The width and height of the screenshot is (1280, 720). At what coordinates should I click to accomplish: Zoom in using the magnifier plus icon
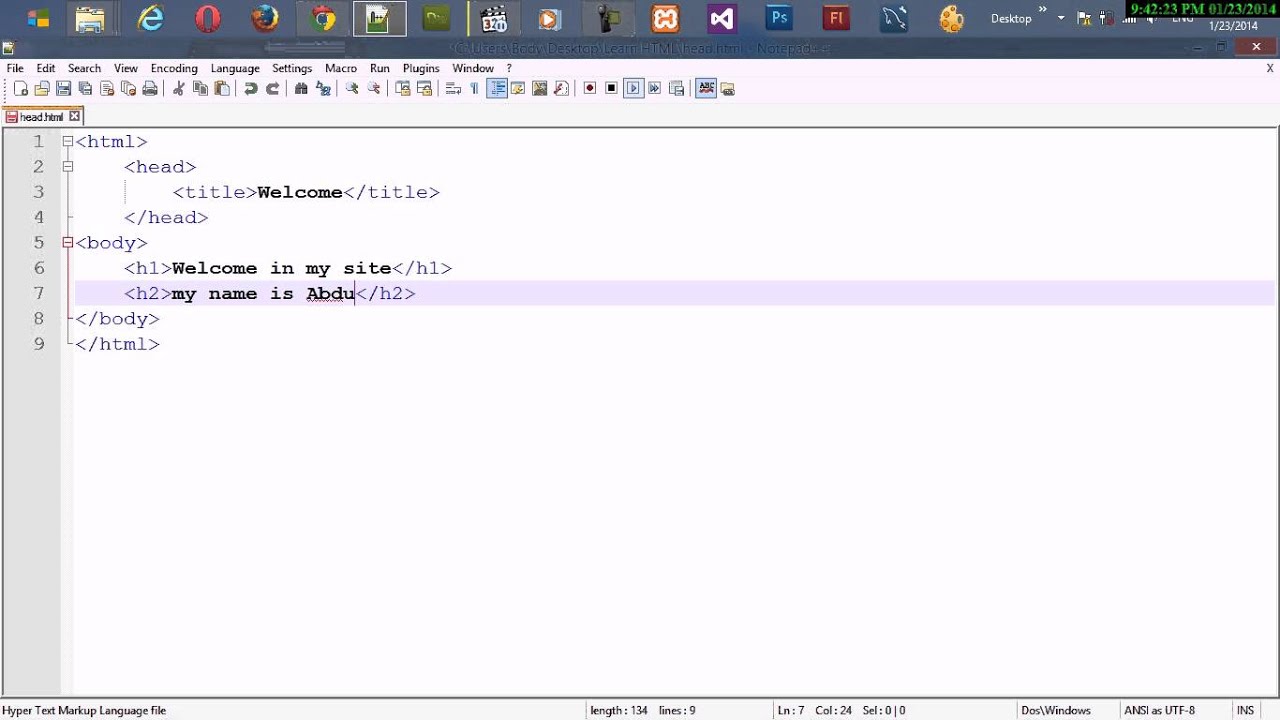tap(352, 89)
